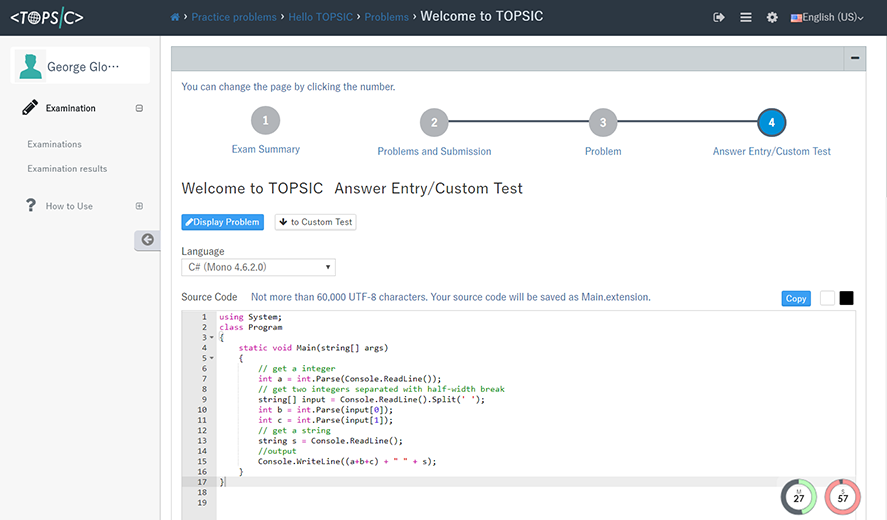Click the Display Problem button
This screenshot has height=520, width=887.
click(222, 222)
